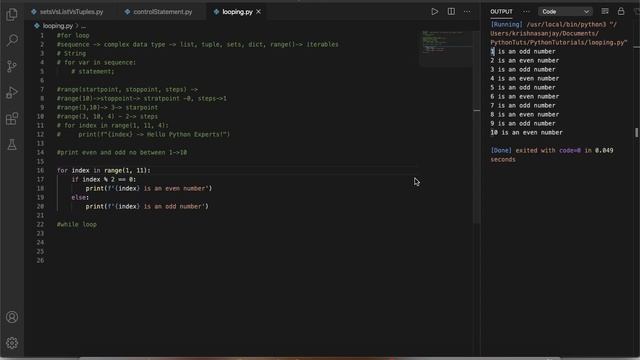Open the Source Control view

pos(12,66)
